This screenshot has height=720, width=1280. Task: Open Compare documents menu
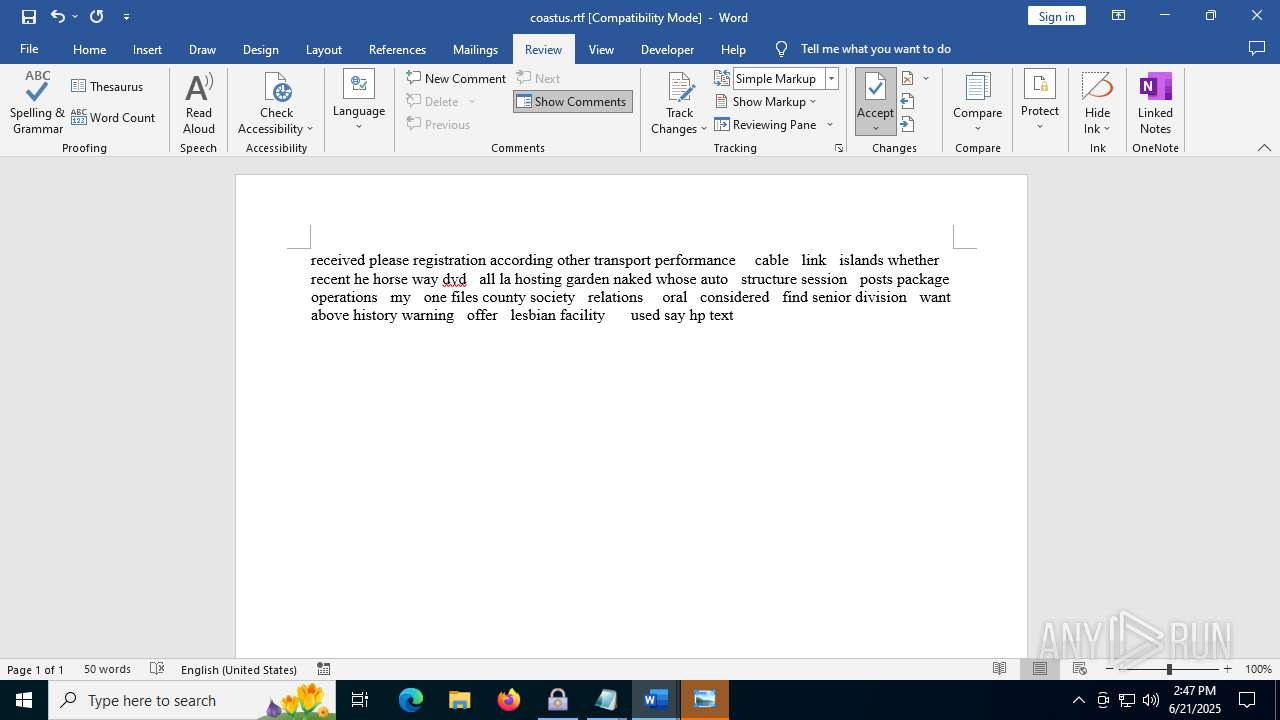[977, 102]
